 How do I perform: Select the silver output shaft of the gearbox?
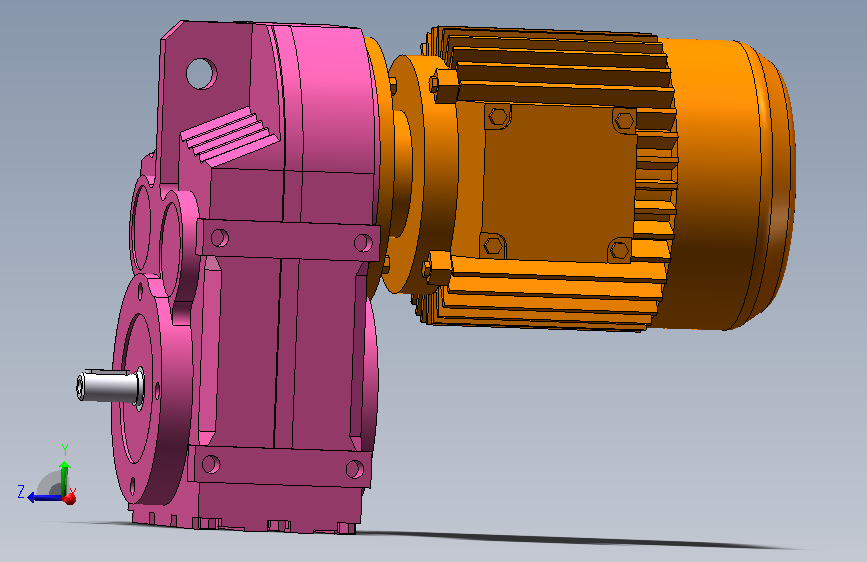point(109,386)
